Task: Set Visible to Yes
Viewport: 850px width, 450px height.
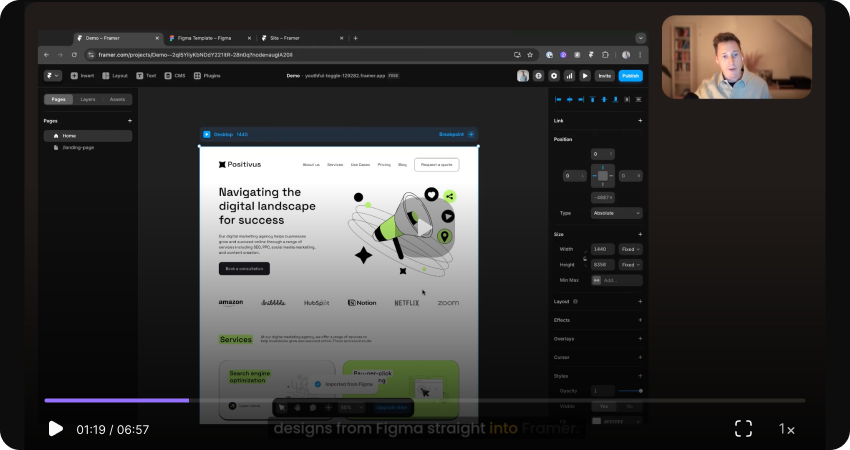Action: tap(603, 406)
